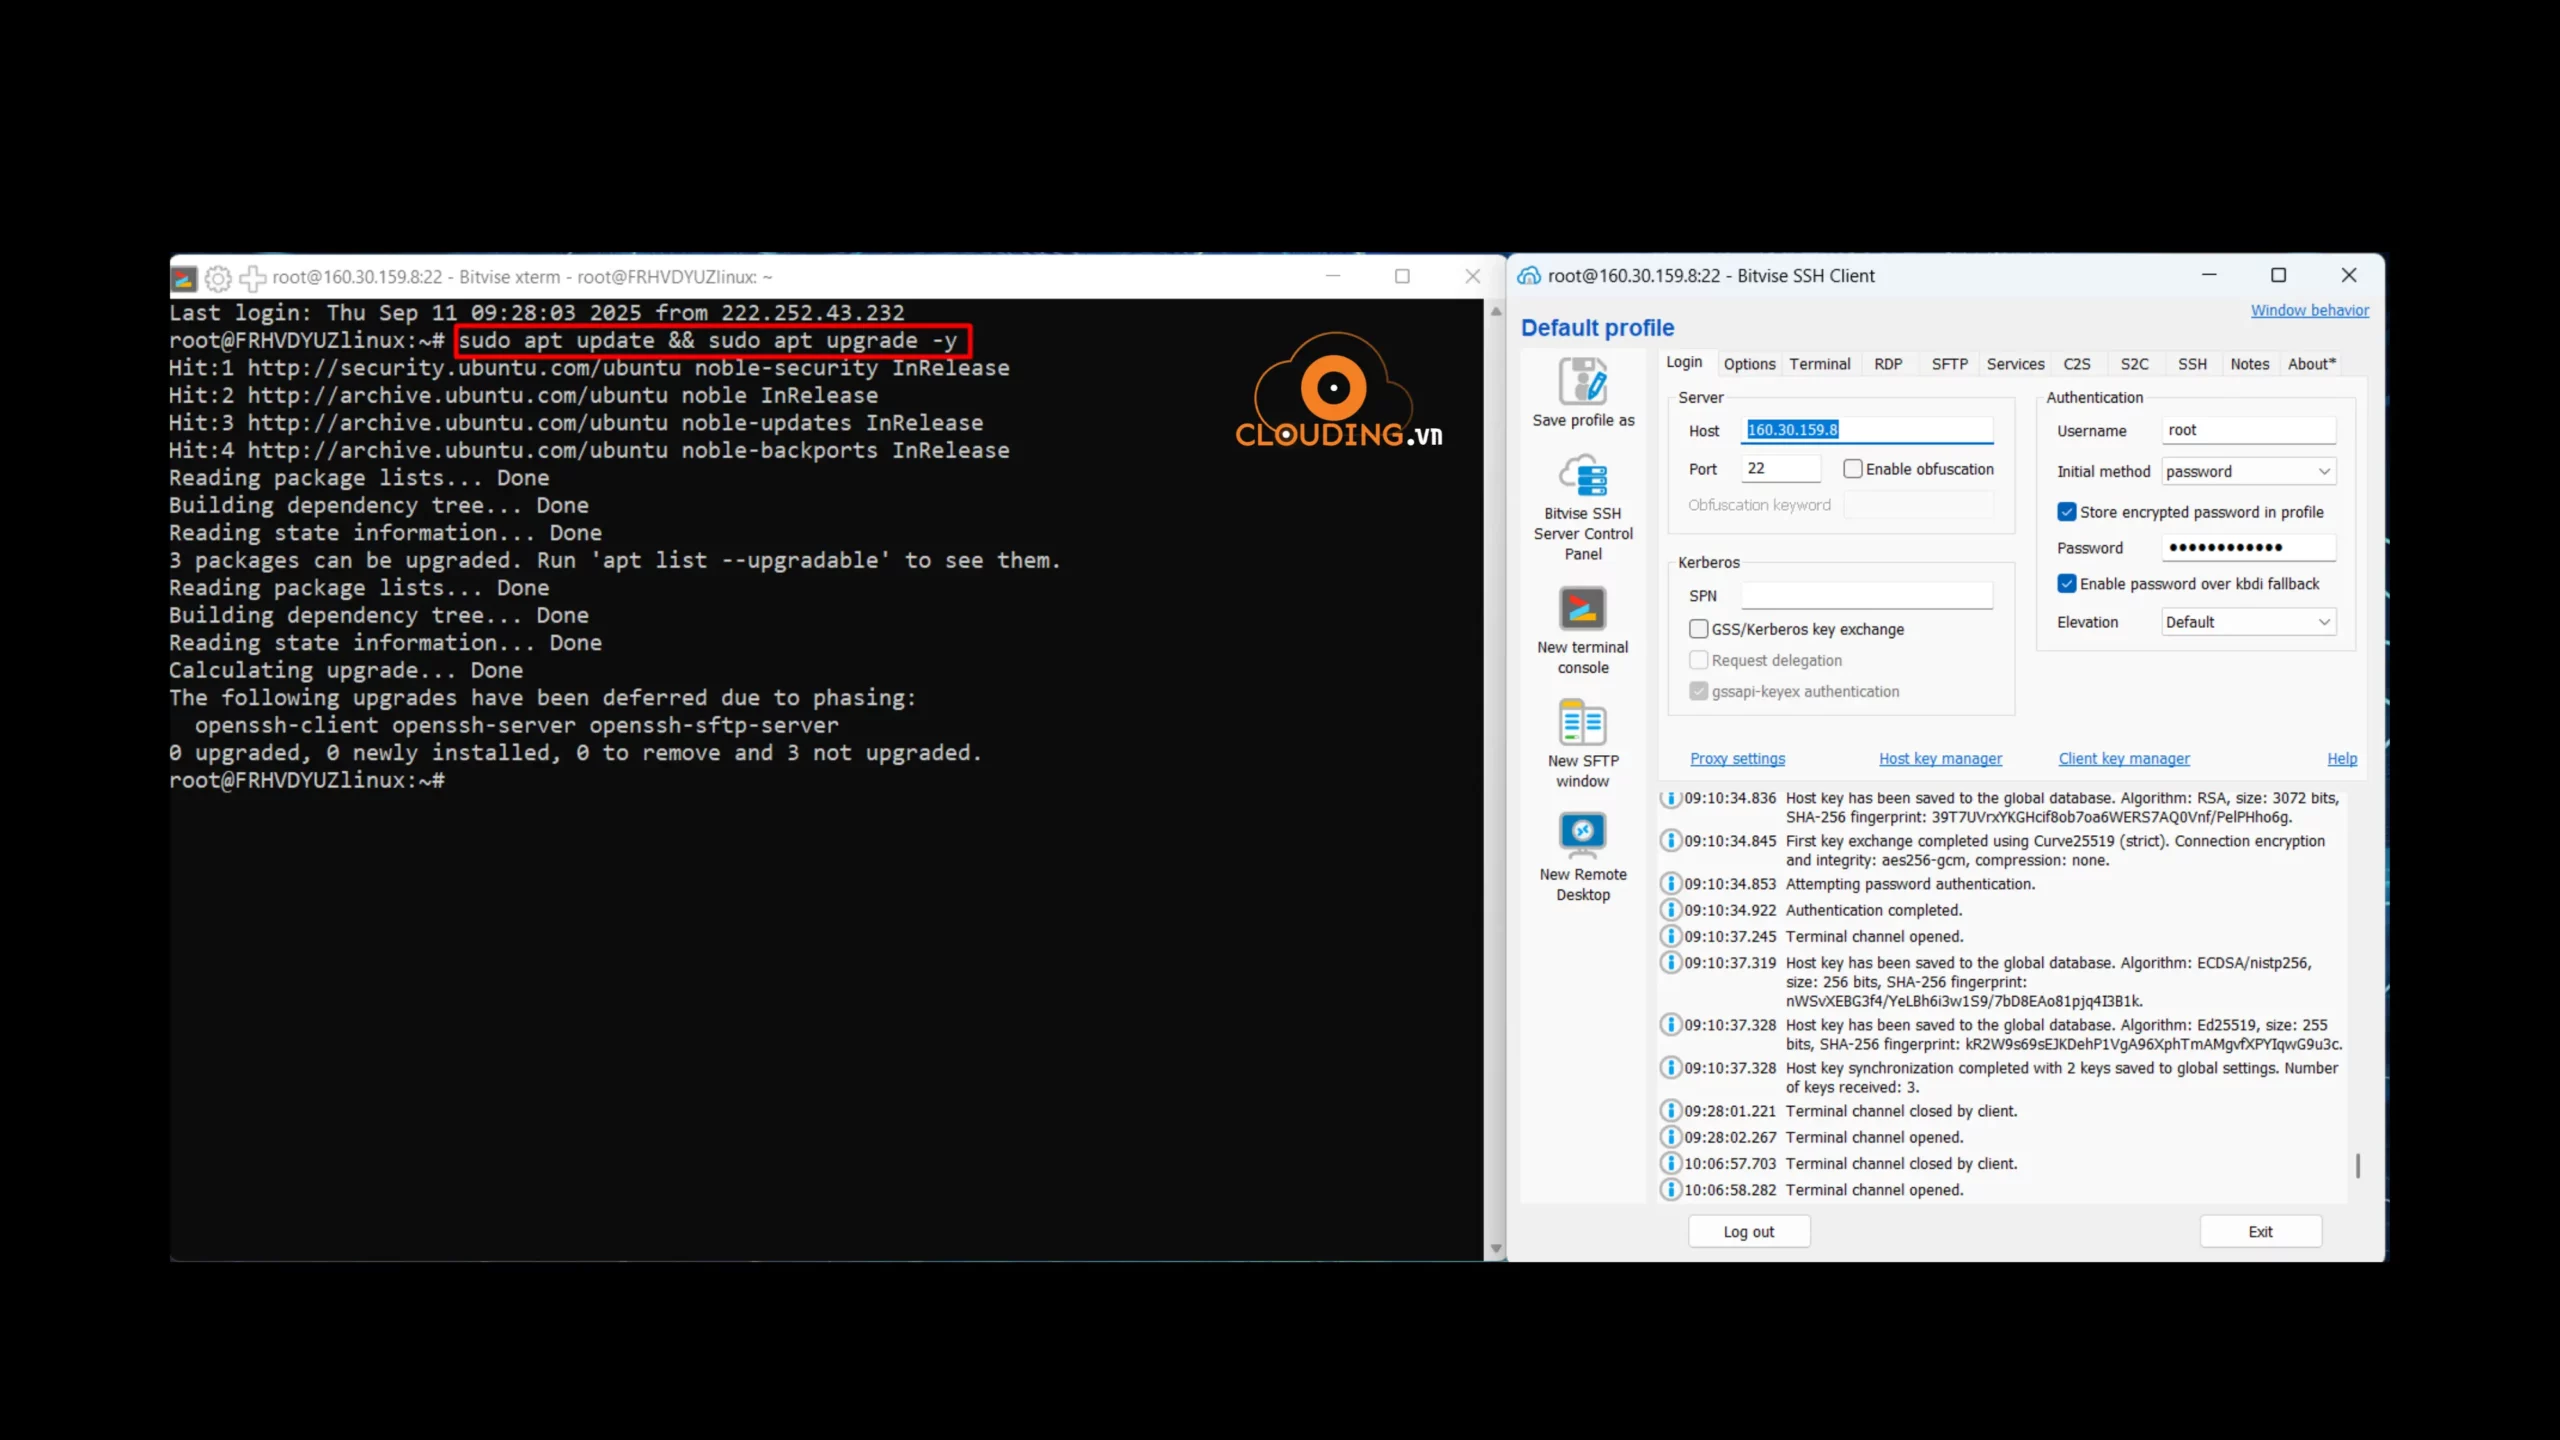
Task: Toggle Store encrypted password in profile
Action: [x=2067, y=512]
